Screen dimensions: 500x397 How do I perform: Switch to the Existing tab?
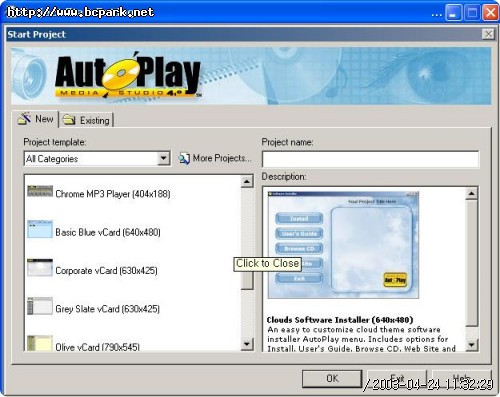coord(87,120)
